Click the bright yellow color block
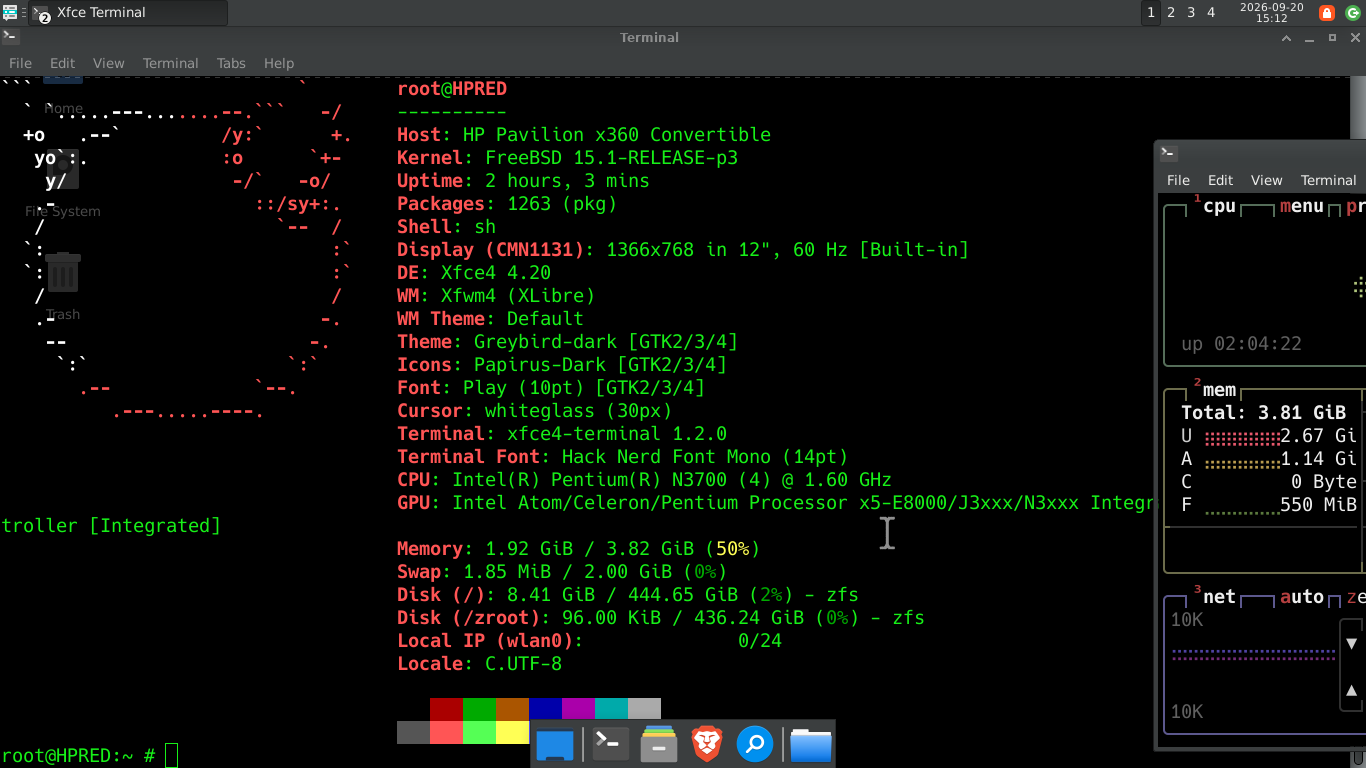Viewport: 1366px width, 768px height. pos(512,732)
